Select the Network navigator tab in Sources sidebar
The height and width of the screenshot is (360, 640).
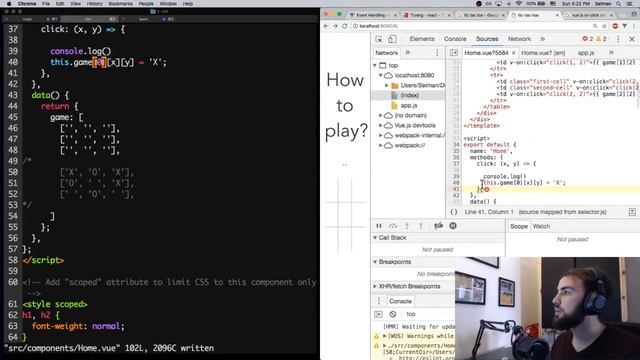click(x=386, y=53)
